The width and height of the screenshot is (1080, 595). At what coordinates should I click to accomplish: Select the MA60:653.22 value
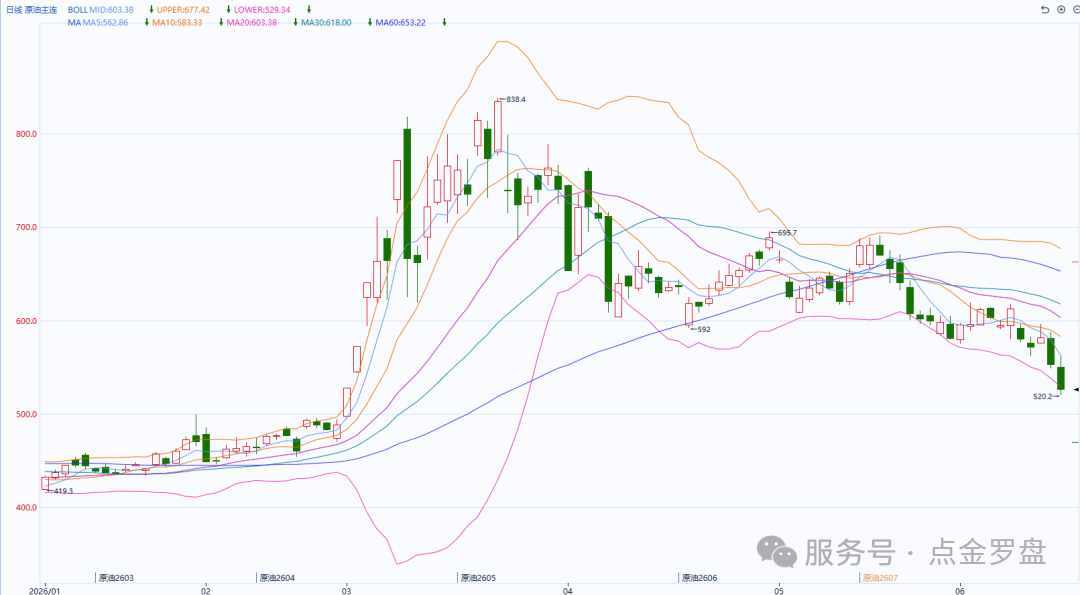pos(401,23)
